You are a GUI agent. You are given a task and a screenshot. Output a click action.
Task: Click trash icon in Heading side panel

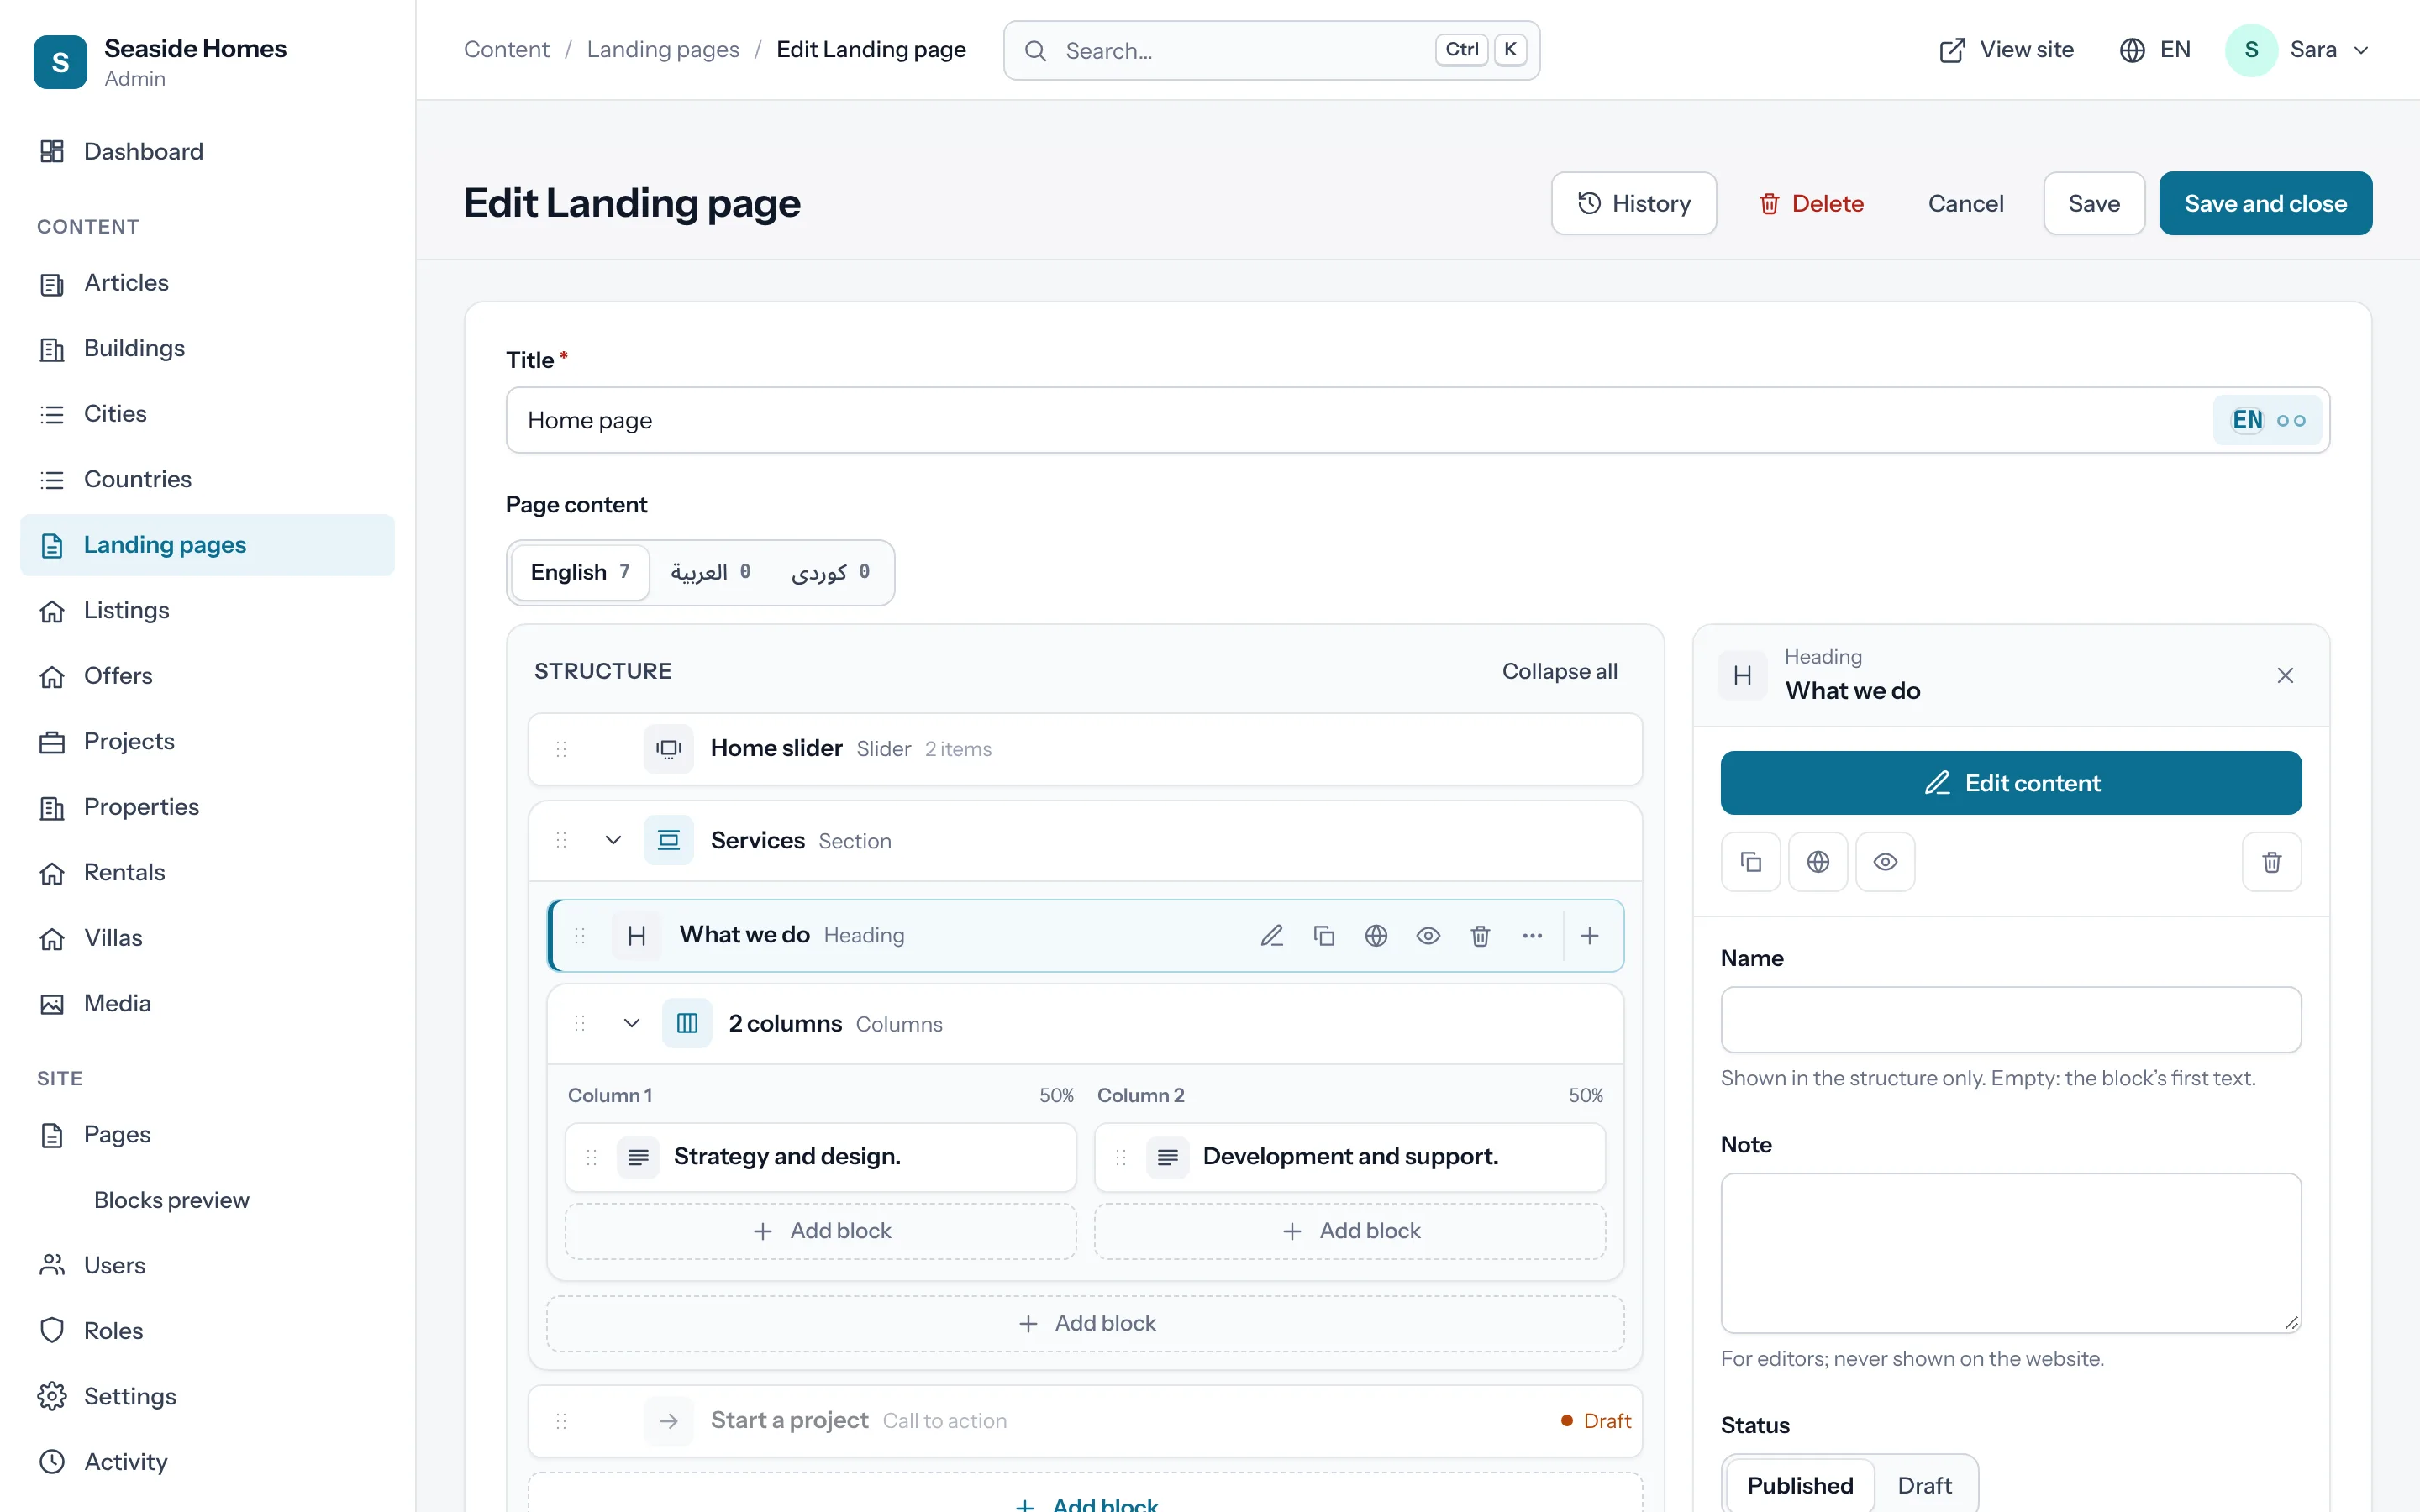(x=2272, y=862)
